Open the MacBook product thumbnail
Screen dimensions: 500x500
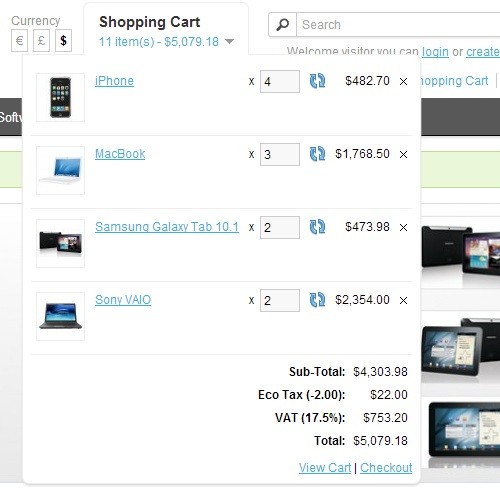(x=60, y=170)
